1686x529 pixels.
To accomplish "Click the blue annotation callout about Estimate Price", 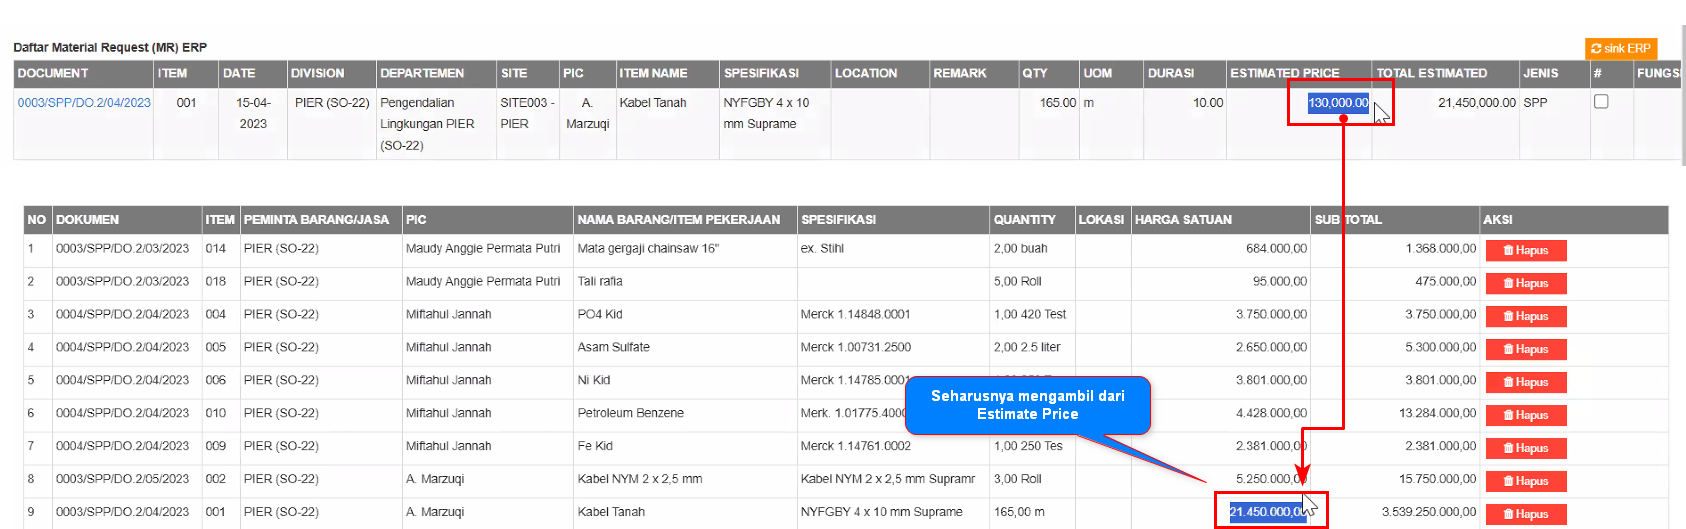I will tap(1027, 405).
